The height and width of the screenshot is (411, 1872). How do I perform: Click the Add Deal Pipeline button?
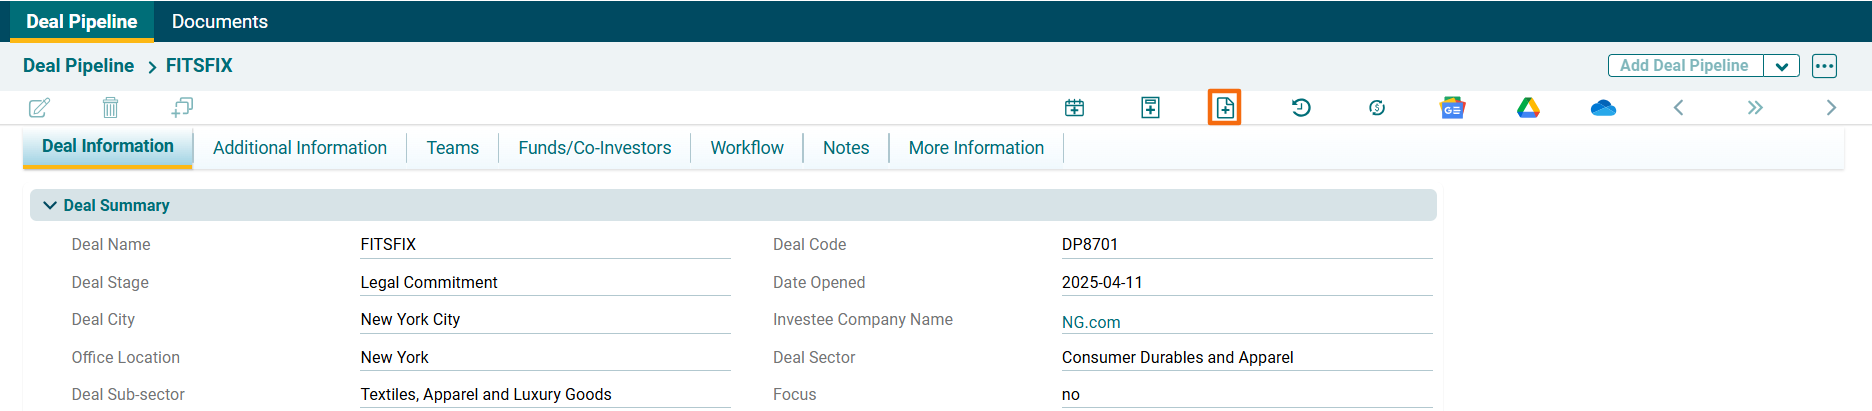[1684, 66]
